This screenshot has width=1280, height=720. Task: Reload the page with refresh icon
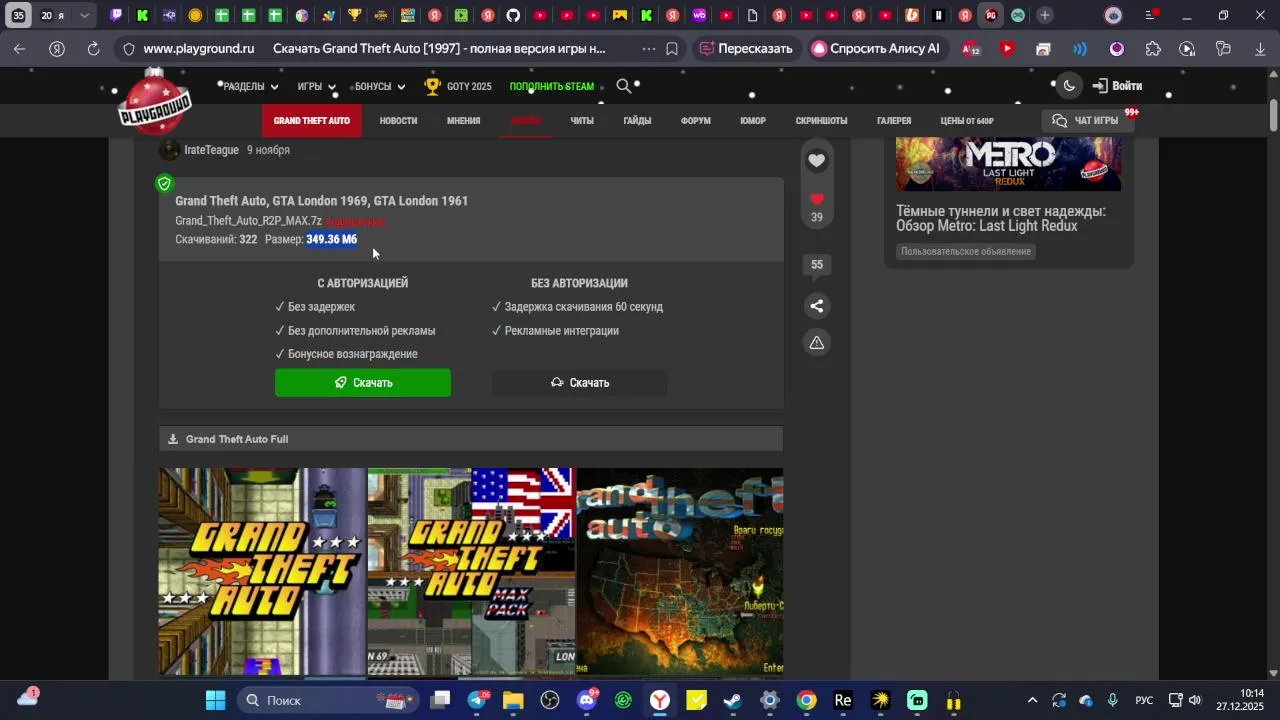(x=93, y=48)
